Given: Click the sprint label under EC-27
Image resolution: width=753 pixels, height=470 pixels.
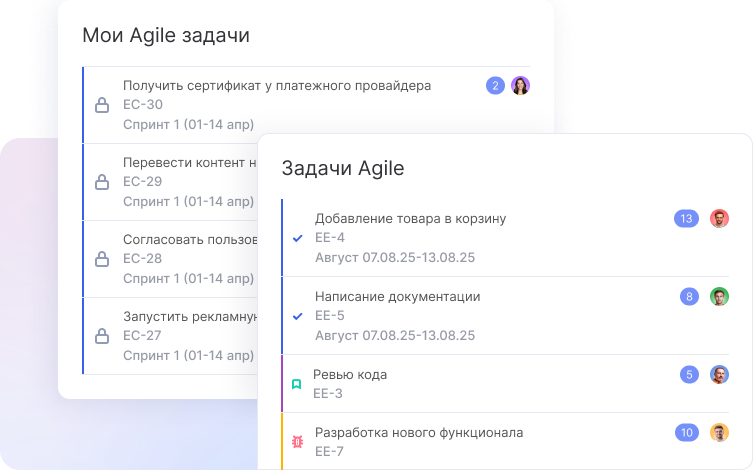Looking at the screenshot, I should coord(188,355).
